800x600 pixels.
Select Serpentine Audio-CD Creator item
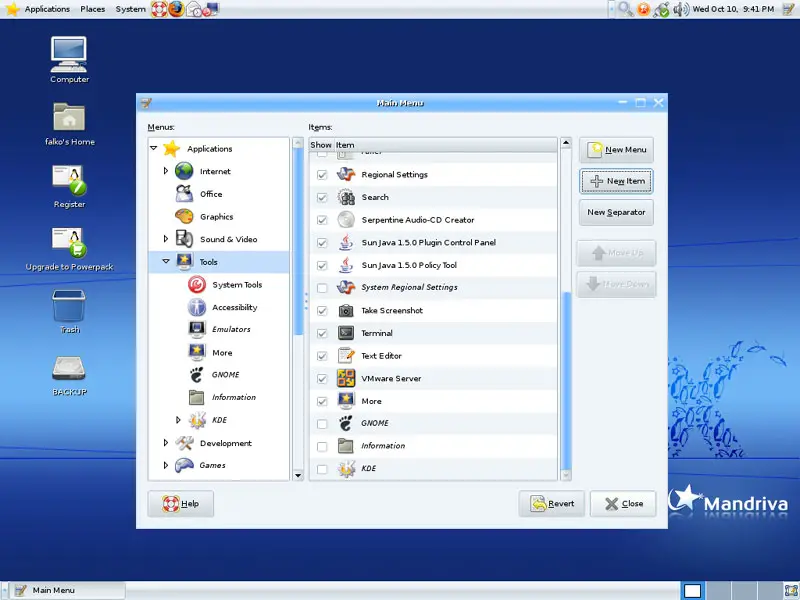433,220
